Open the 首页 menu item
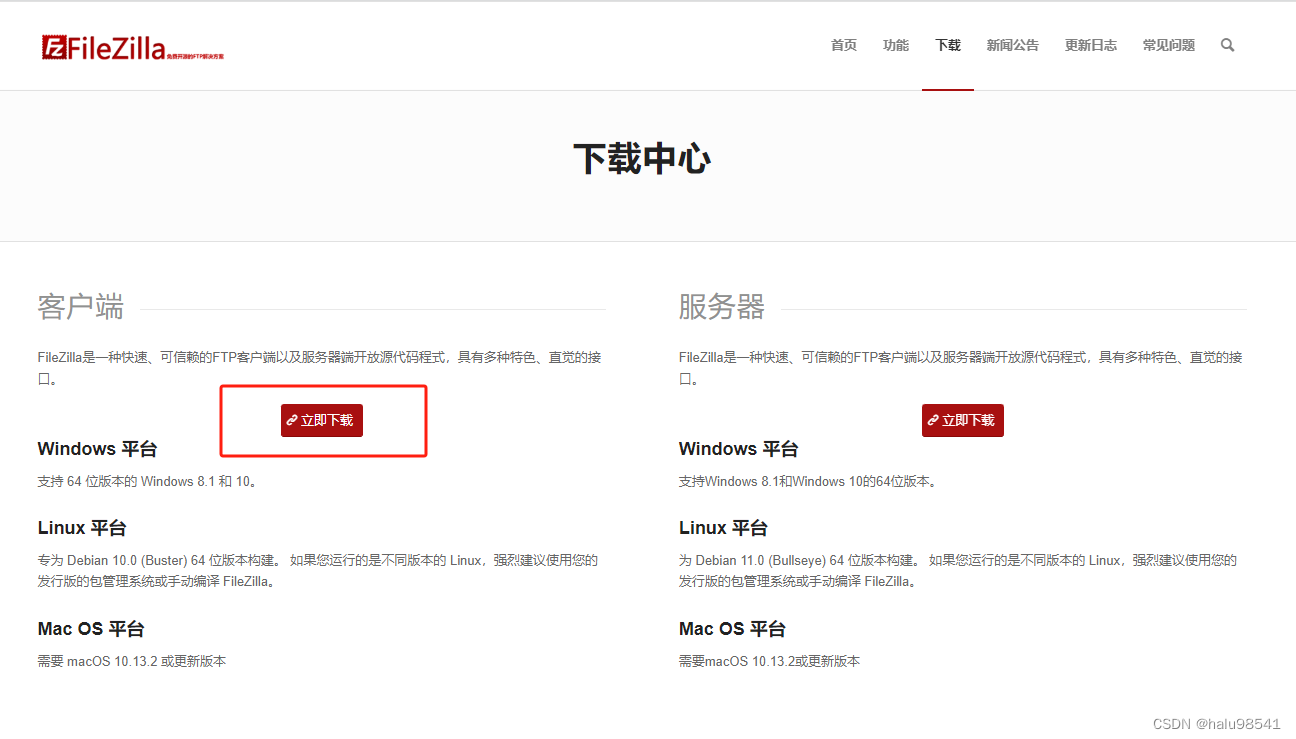 pyautogui.click(x=843, y=45)
